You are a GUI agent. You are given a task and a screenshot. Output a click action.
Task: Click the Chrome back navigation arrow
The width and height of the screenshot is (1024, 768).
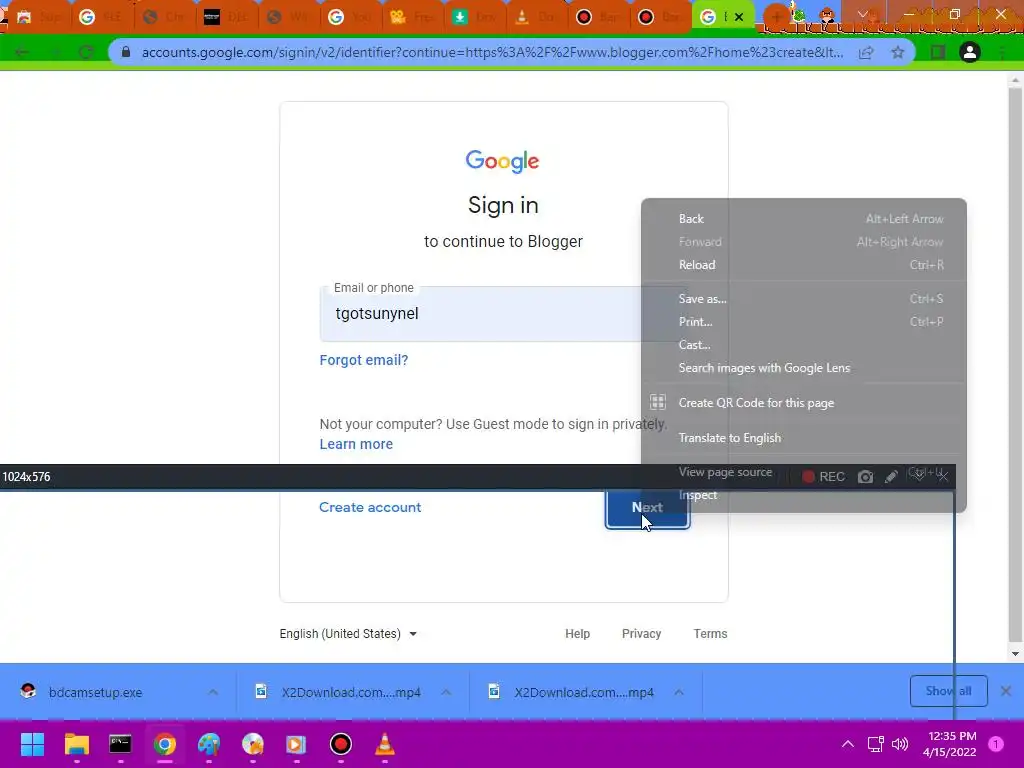pyautogui.click(x=22, y=52)
